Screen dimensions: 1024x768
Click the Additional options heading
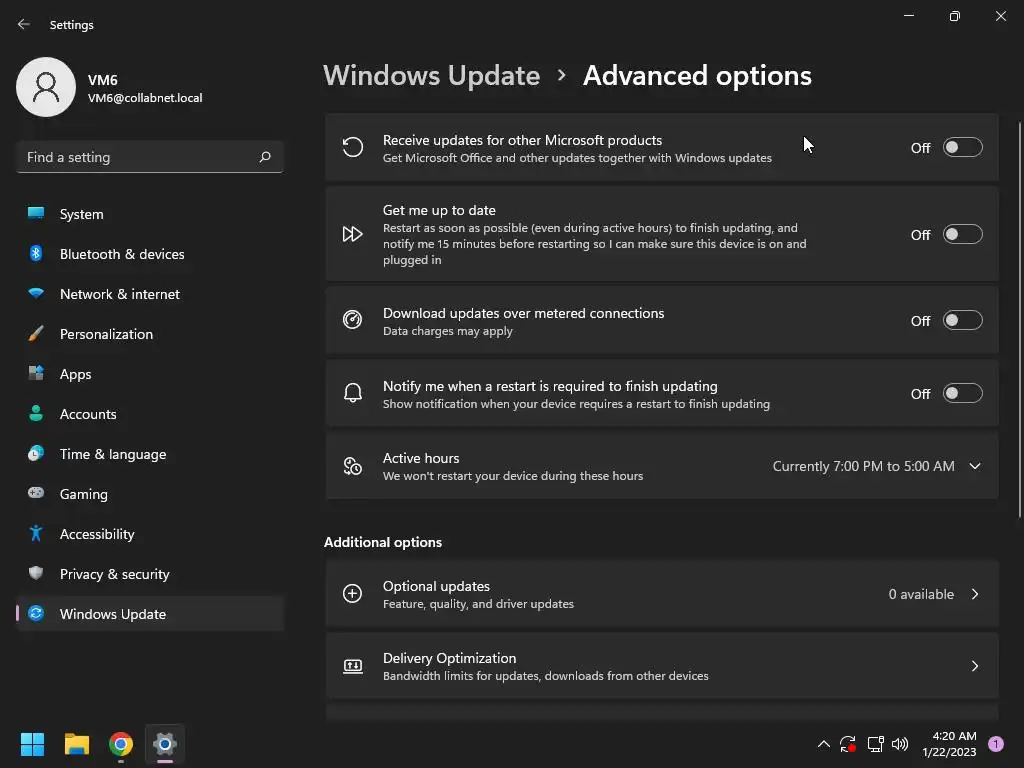(383, 542)
